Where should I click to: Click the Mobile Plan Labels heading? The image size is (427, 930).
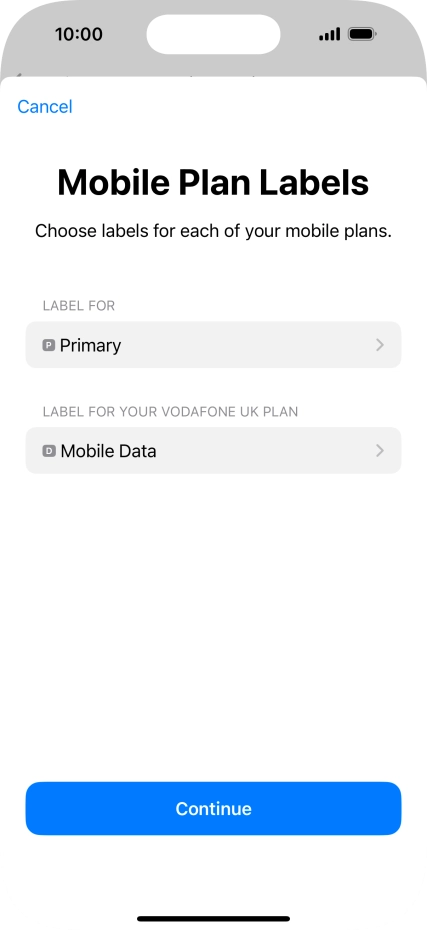(x=214, y=182)
